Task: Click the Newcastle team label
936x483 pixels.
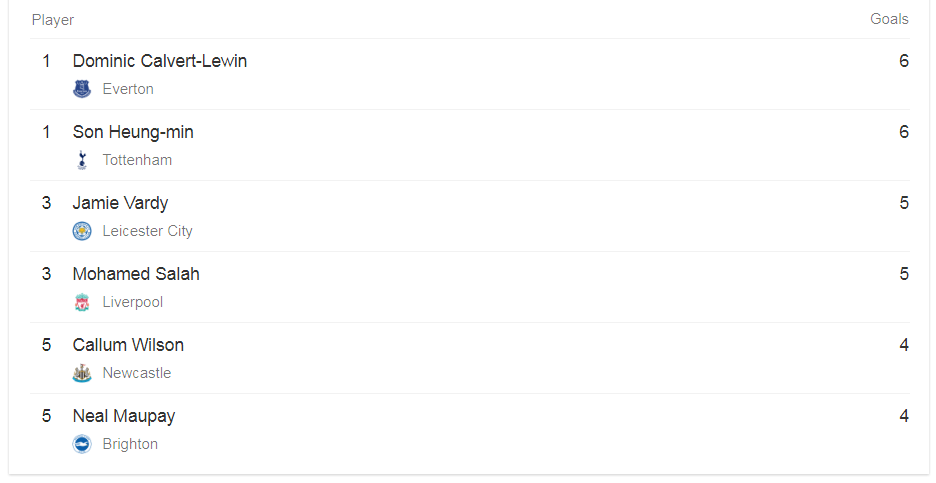Action: [137, 373]
